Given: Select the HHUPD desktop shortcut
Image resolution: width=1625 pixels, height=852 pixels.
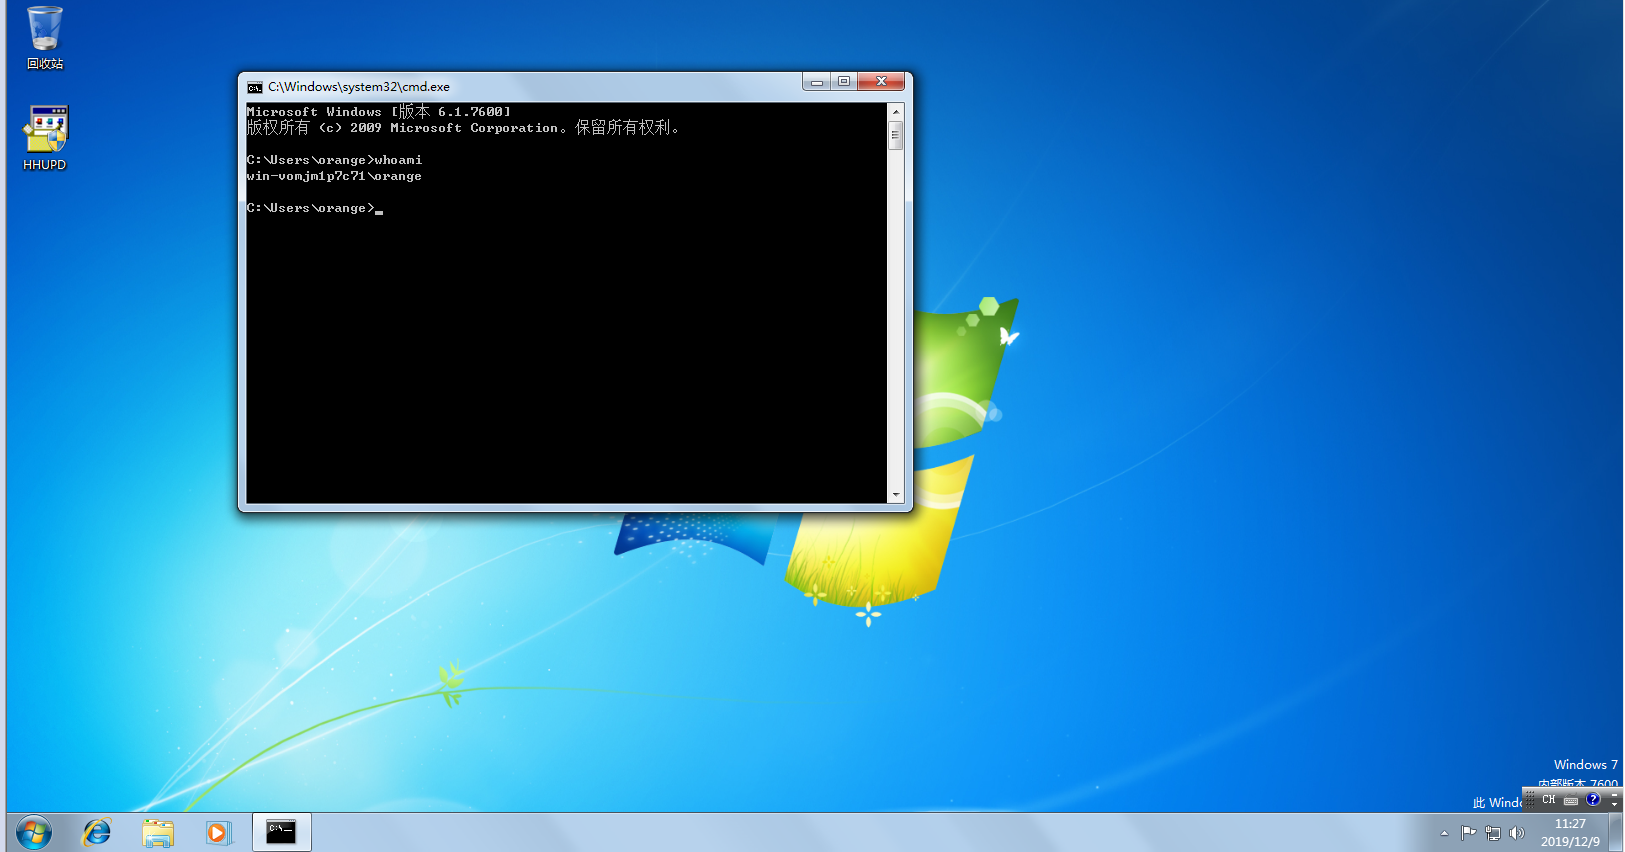Looking at the screenshot, I should (45, 138).
